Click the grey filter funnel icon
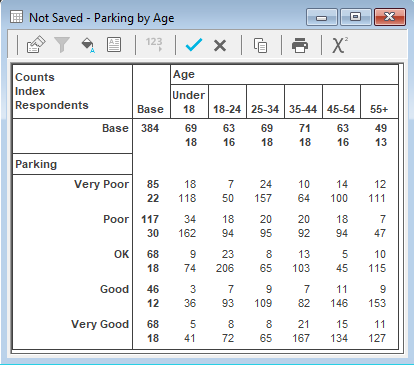 click(62, 45)
